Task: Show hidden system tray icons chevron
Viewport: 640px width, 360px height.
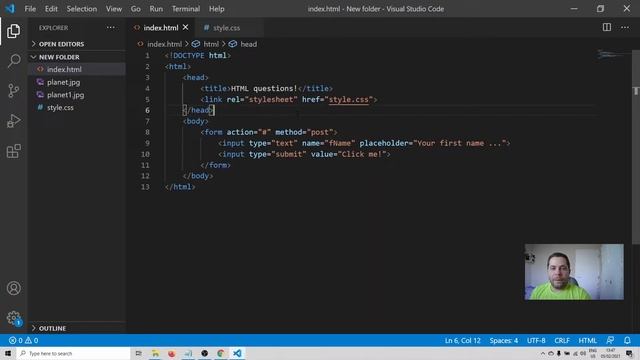Action: coord(542,353)
